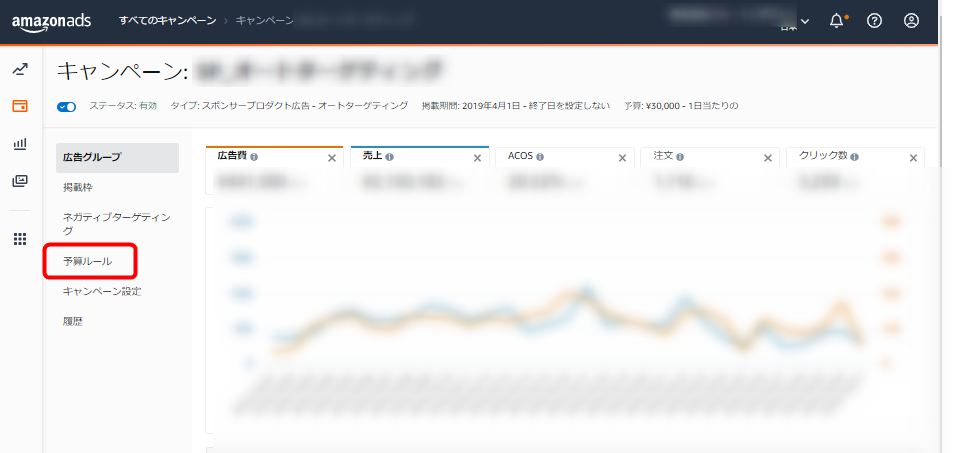Open the notifications bell icon
Viewport: 958px width, 453px height.
tap(837, 21)
